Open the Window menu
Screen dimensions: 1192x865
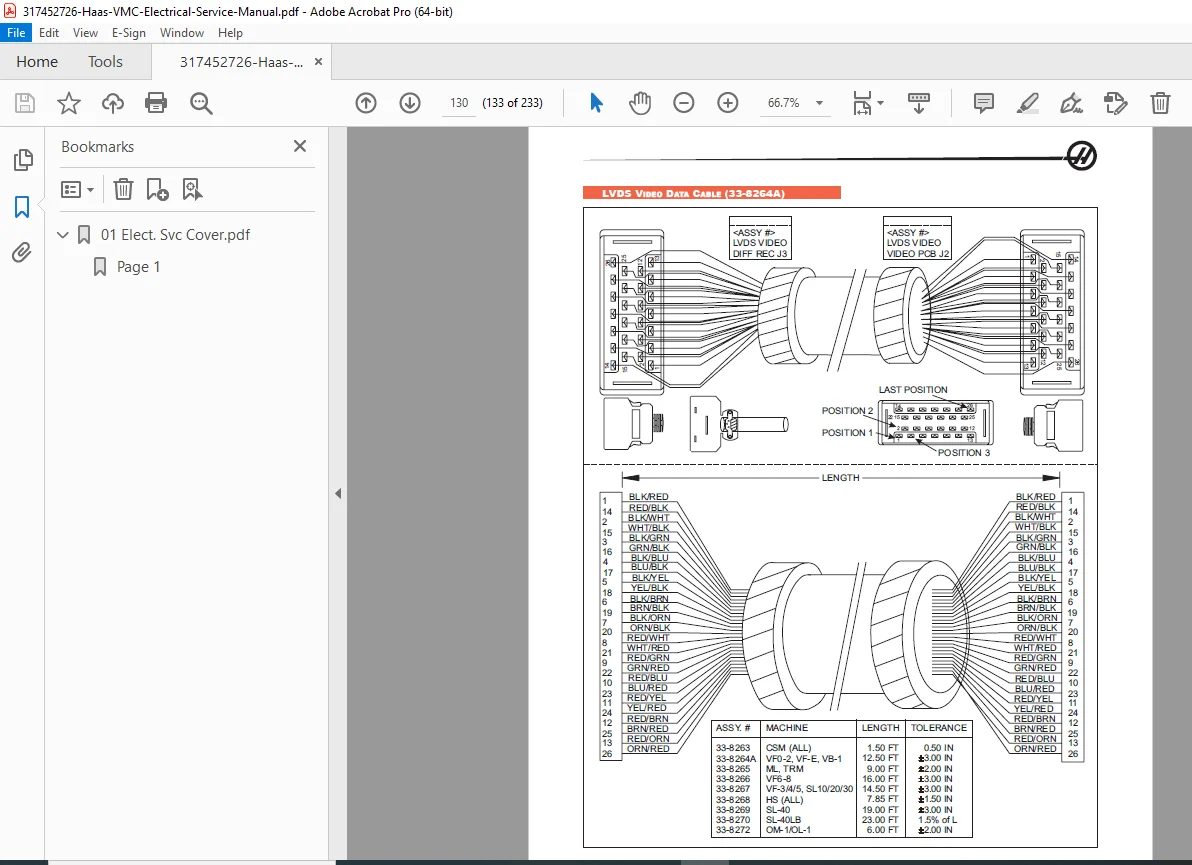[x=182, y=33]
